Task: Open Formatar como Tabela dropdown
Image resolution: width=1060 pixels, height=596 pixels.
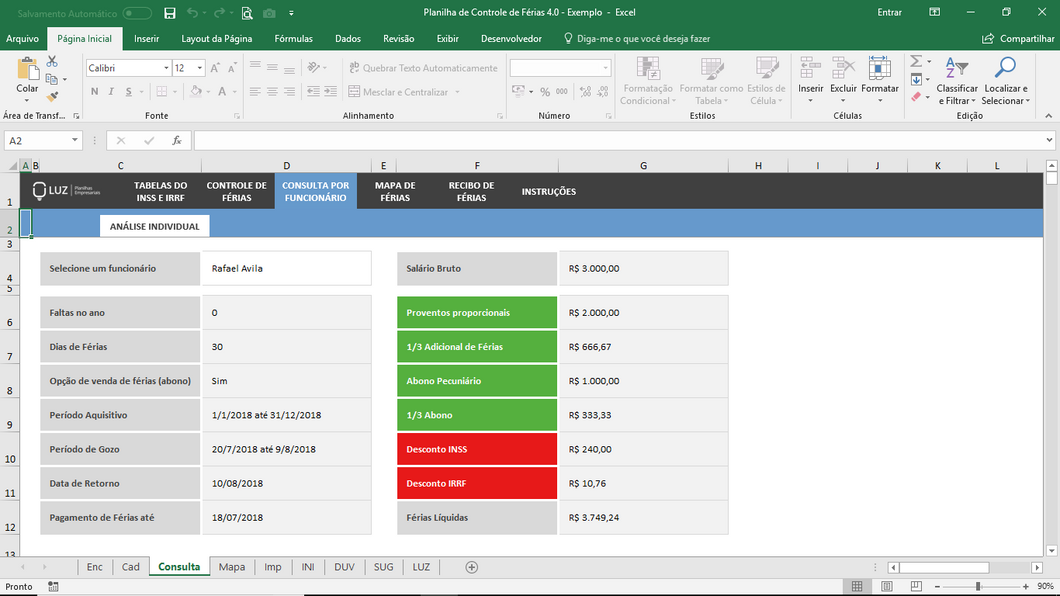Action: click(711, 82)
